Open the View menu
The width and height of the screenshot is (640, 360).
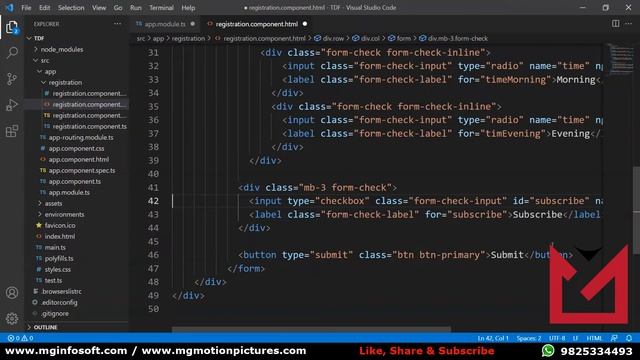coord(99,8)
